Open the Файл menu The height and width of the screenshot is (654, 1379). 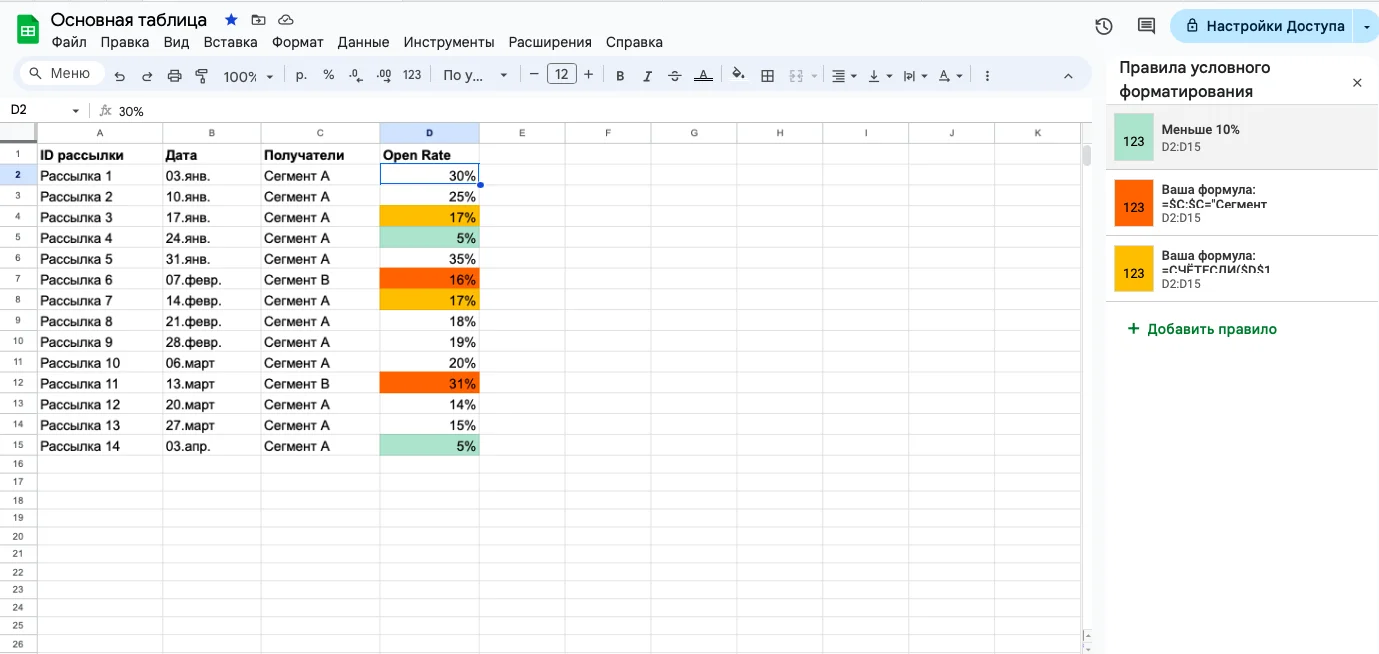[69, 42]
